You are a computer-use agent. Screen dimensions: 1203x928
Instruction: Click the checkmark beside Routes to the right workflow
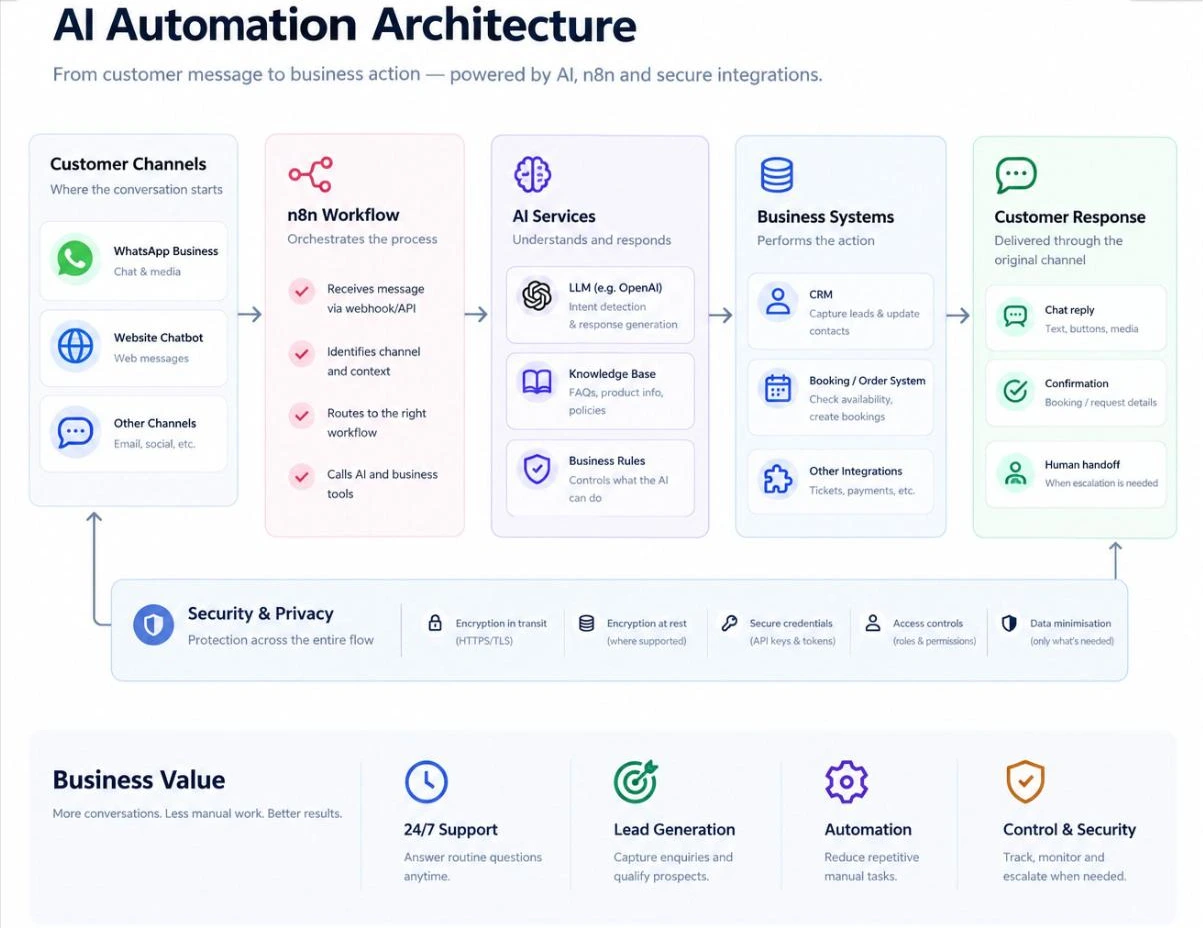(x=301, y=415)
